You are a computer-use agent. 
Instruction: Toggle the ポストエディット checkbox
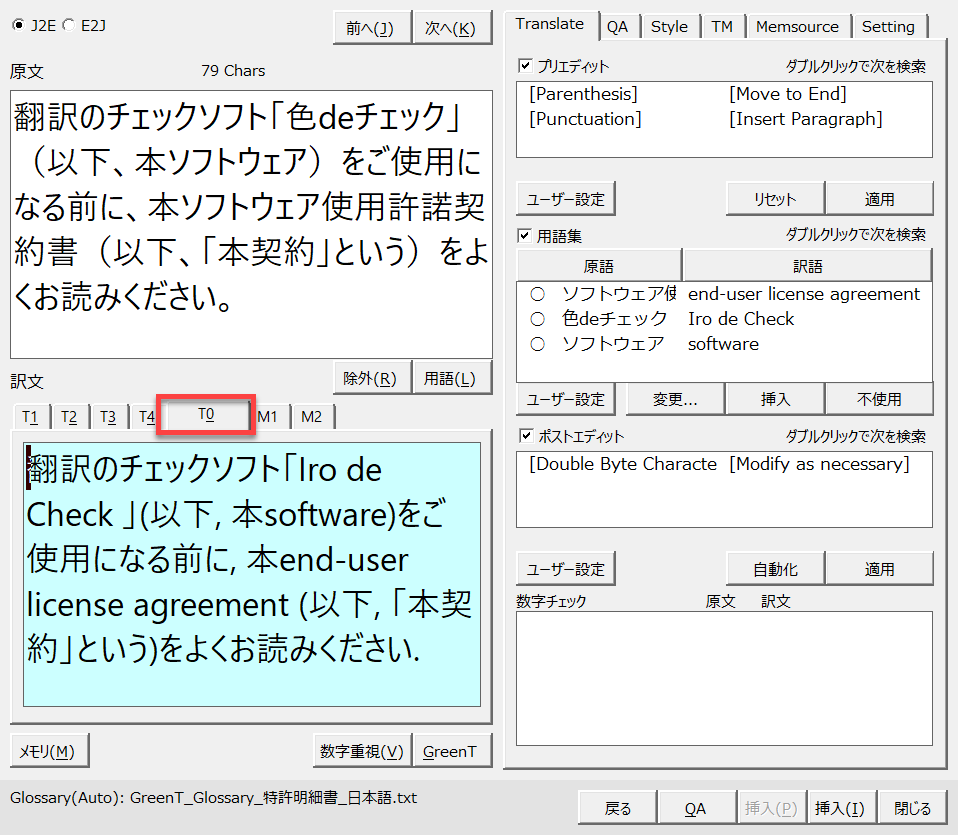(526, 436)
